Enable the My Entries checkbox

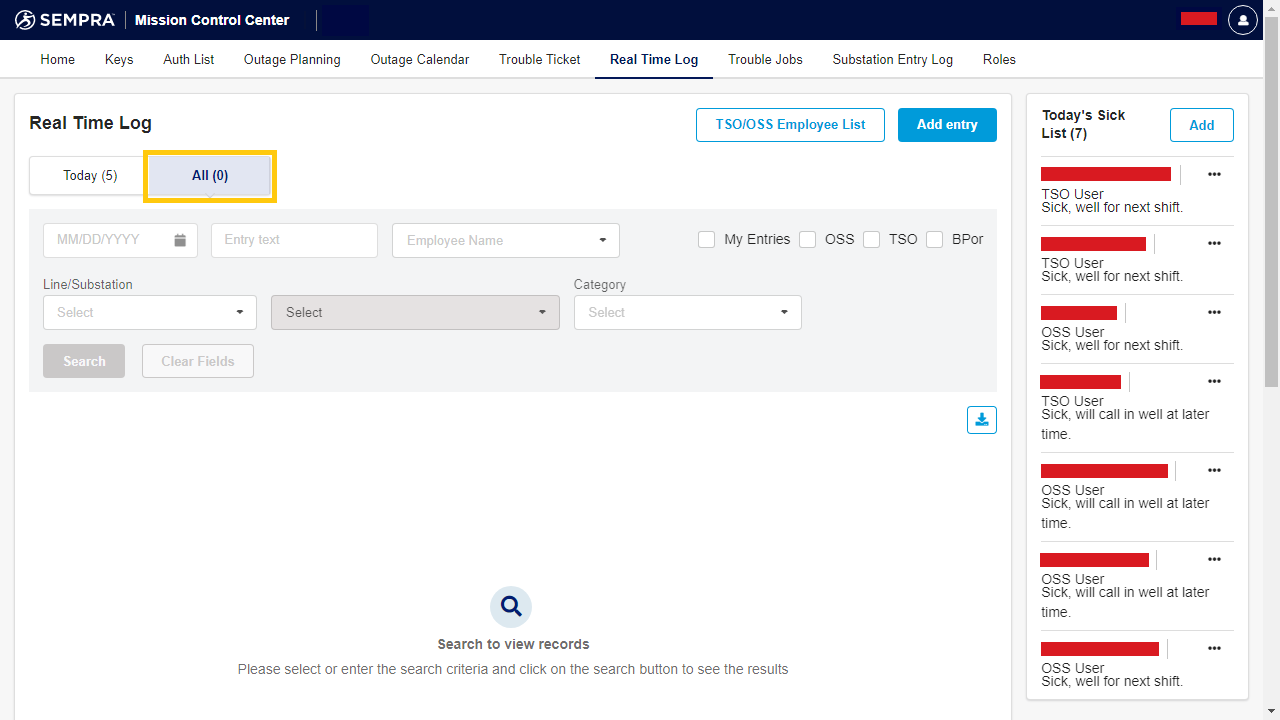click(x=707, y=240)
